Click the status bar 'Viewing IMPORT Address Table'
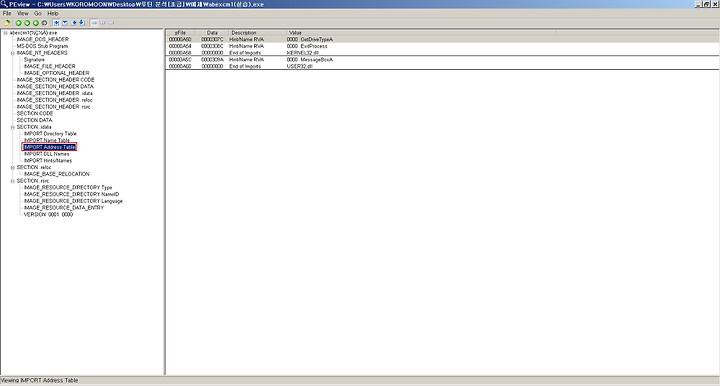Viewport: 720px width, 386px height. (x=39, y=380)
